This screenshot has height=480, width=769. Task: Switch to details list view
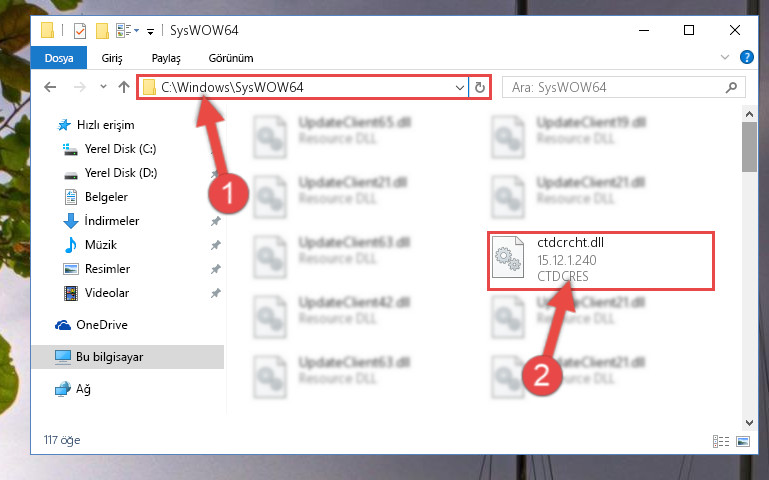tap(720, 441)
